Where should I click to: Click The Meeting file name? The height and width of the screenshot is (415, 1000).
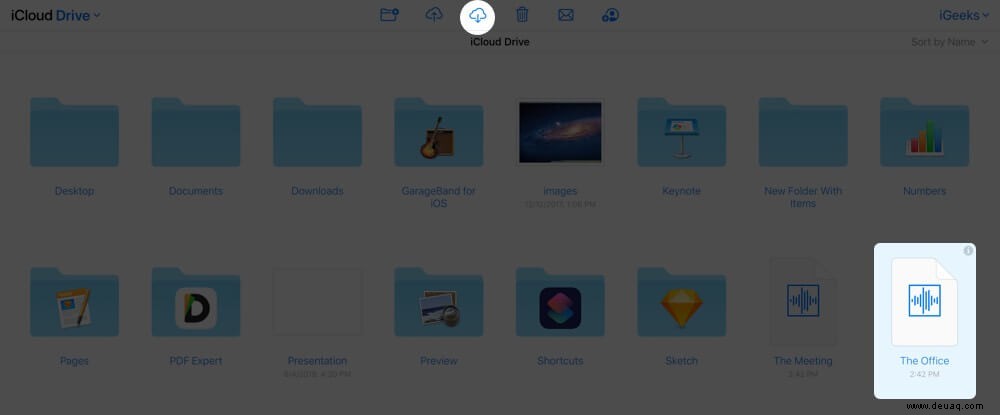coord(803,361)
